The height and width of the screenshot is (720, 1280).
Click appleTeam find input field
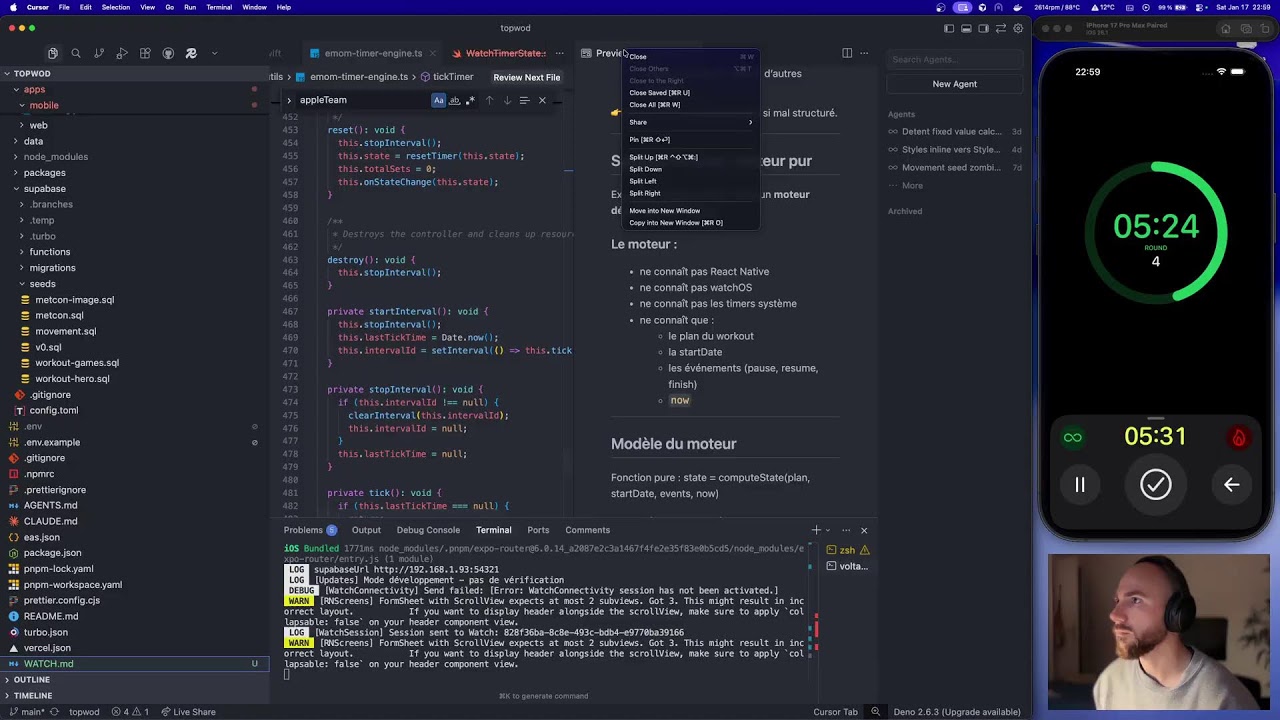tap(363, 100)
